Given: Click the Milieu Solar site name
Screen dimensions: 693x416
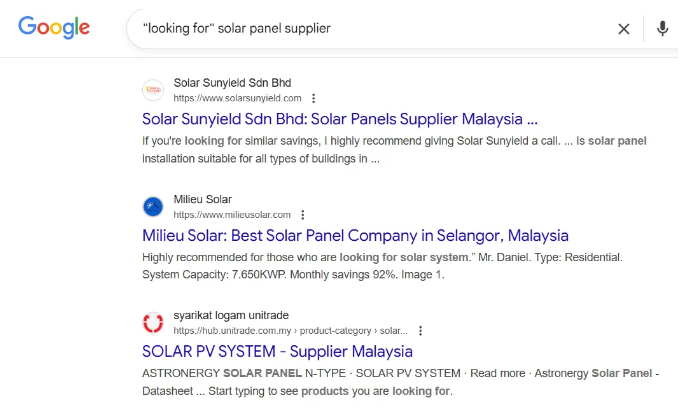Looking at the screenshot, I should [x=202, y=199].
